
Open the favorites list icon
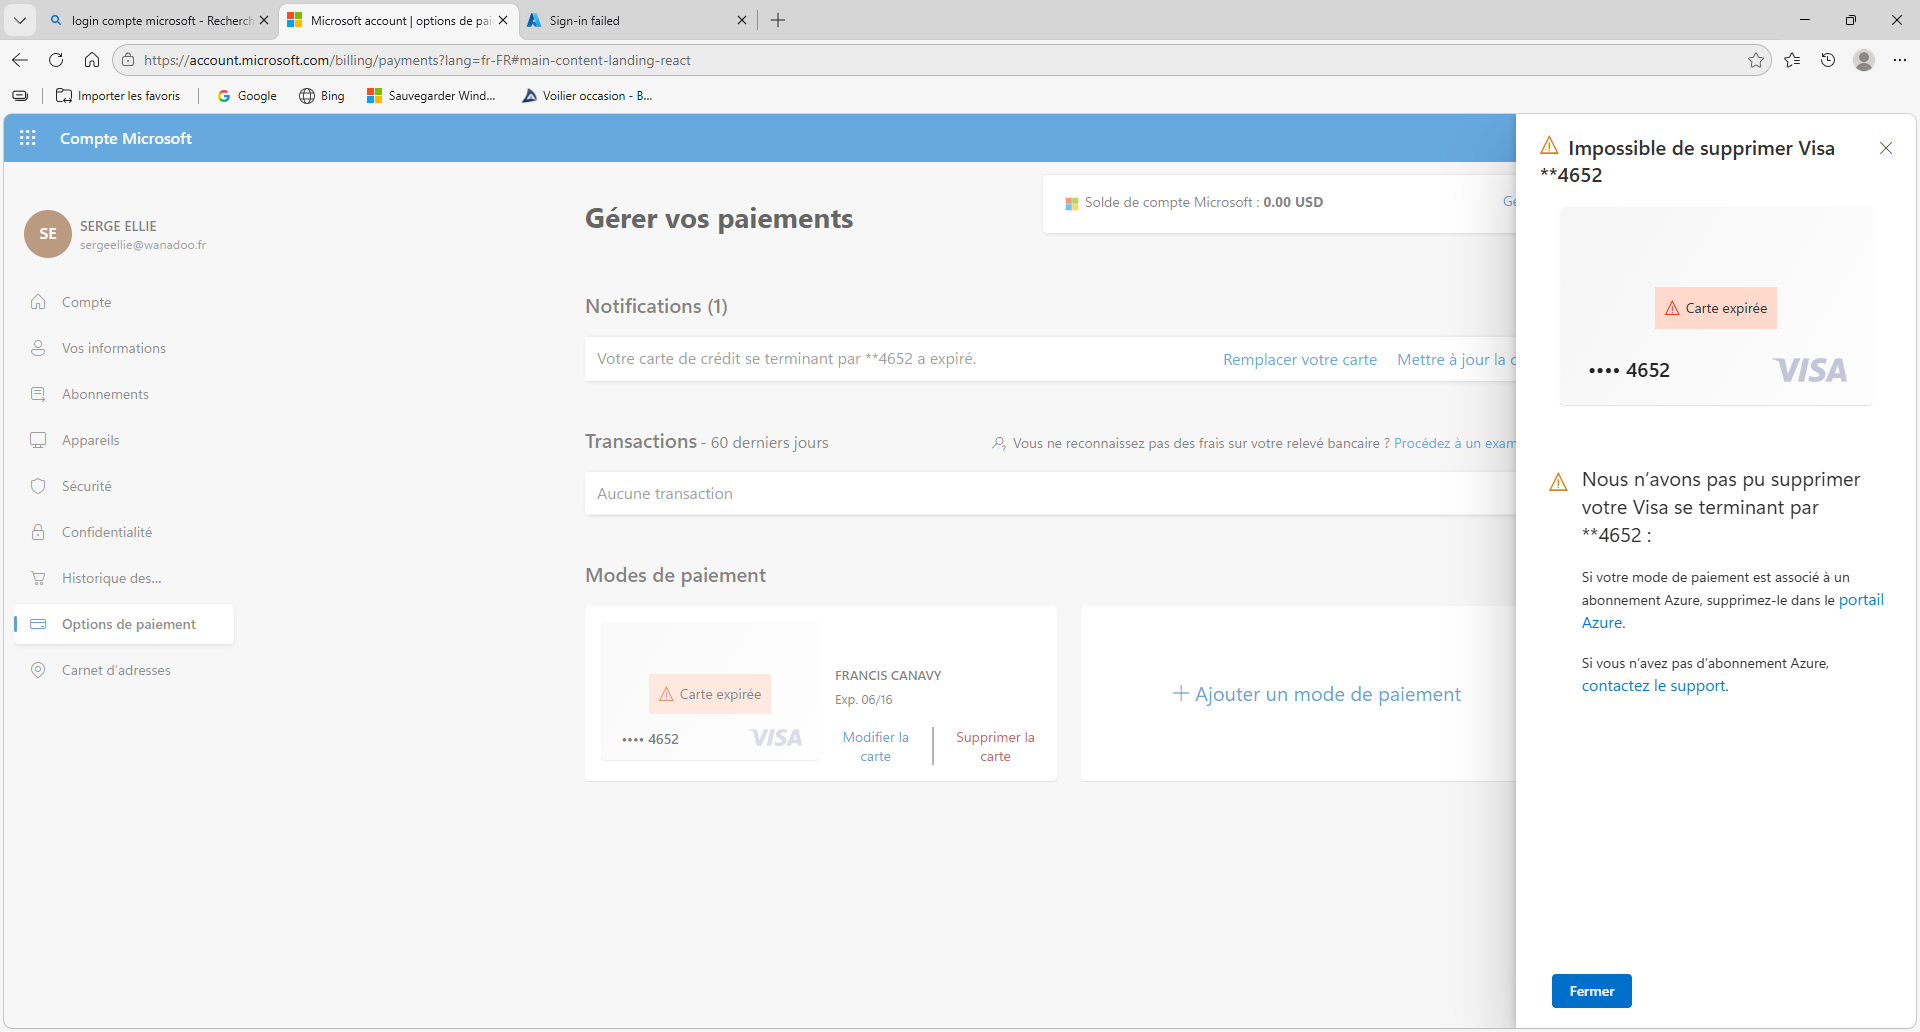tap(1792, 60)
